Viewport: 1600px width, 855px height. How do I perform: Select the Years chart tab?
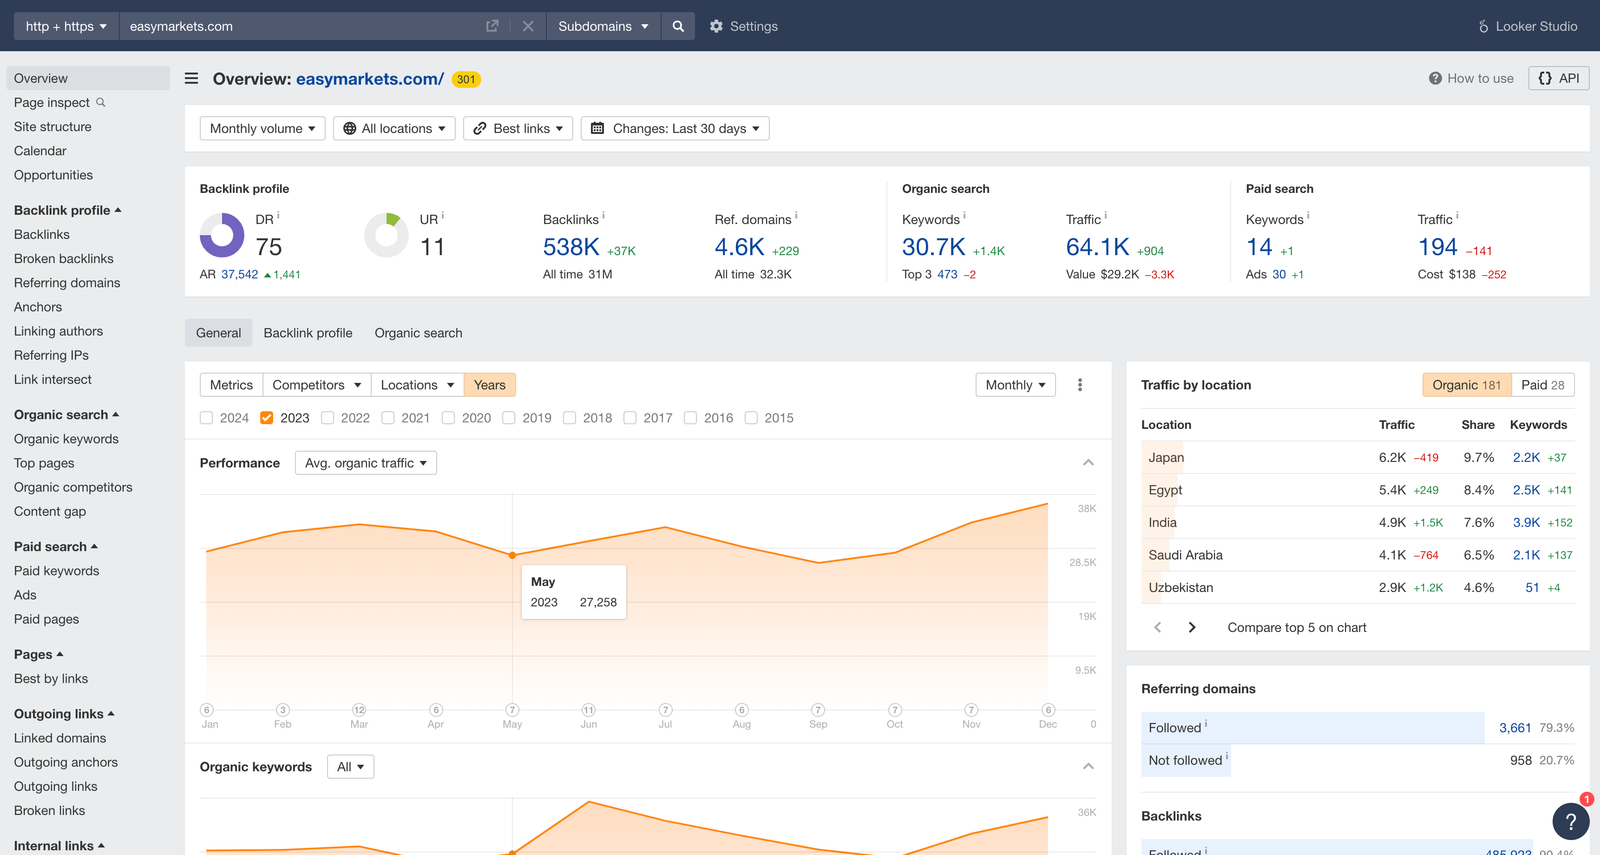[x=490, y=385]
